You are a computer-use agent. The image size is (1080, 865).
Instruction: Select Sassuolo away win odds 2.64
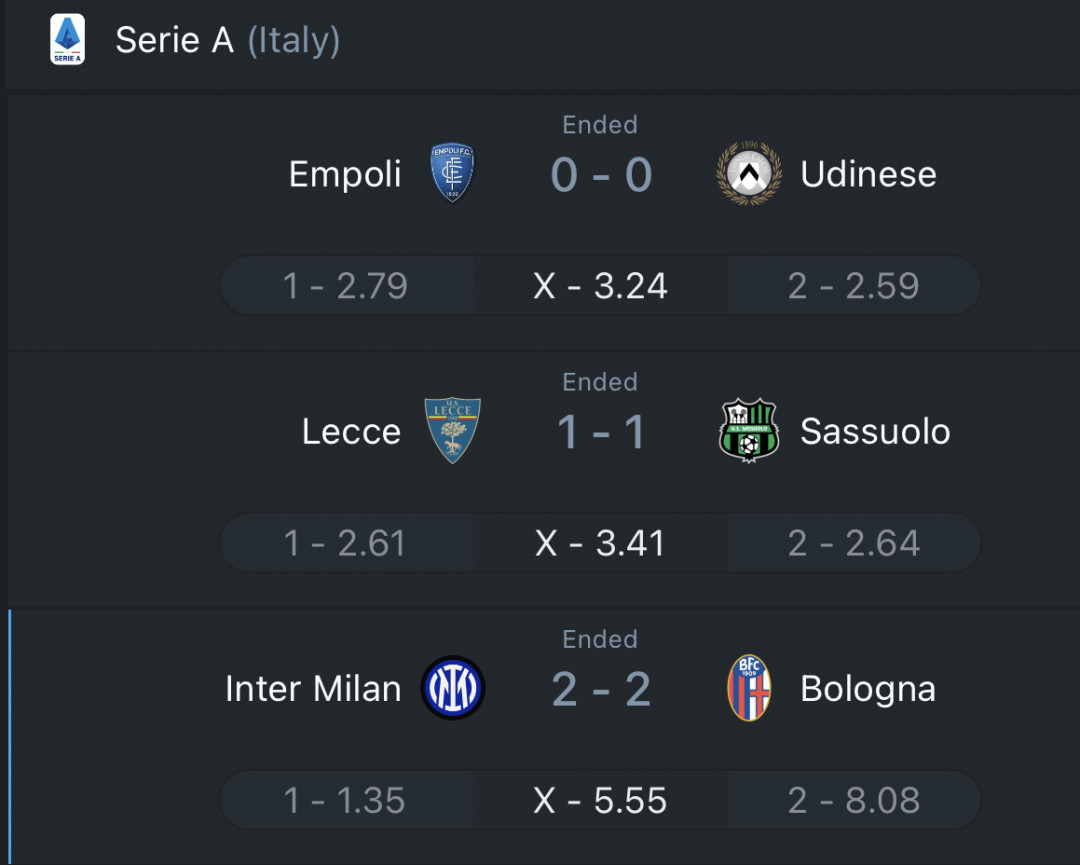854,543
